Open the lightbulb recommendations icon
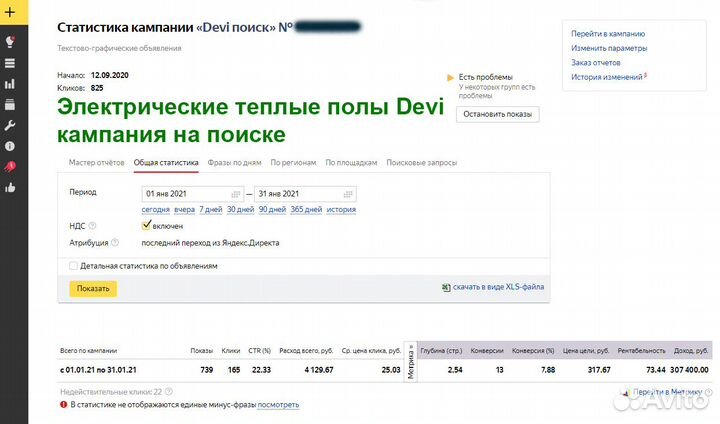Viewport: 720px width, 424px height. pos(10,42)
